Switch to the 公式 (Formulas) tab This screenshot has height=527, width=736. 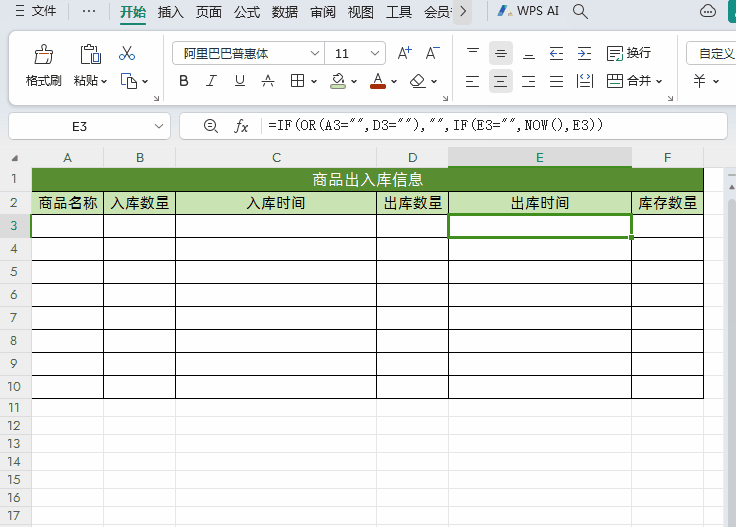pos(247,12)
